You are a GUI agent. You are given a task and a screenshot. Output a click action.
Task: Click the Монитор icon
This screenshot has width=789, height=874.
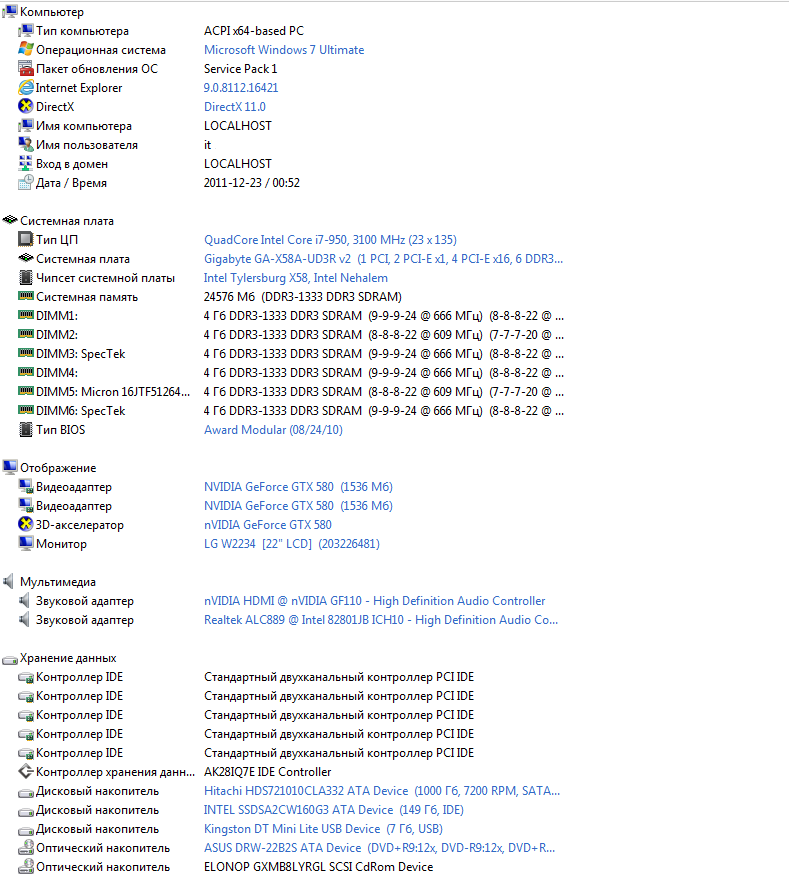point(26,543)
